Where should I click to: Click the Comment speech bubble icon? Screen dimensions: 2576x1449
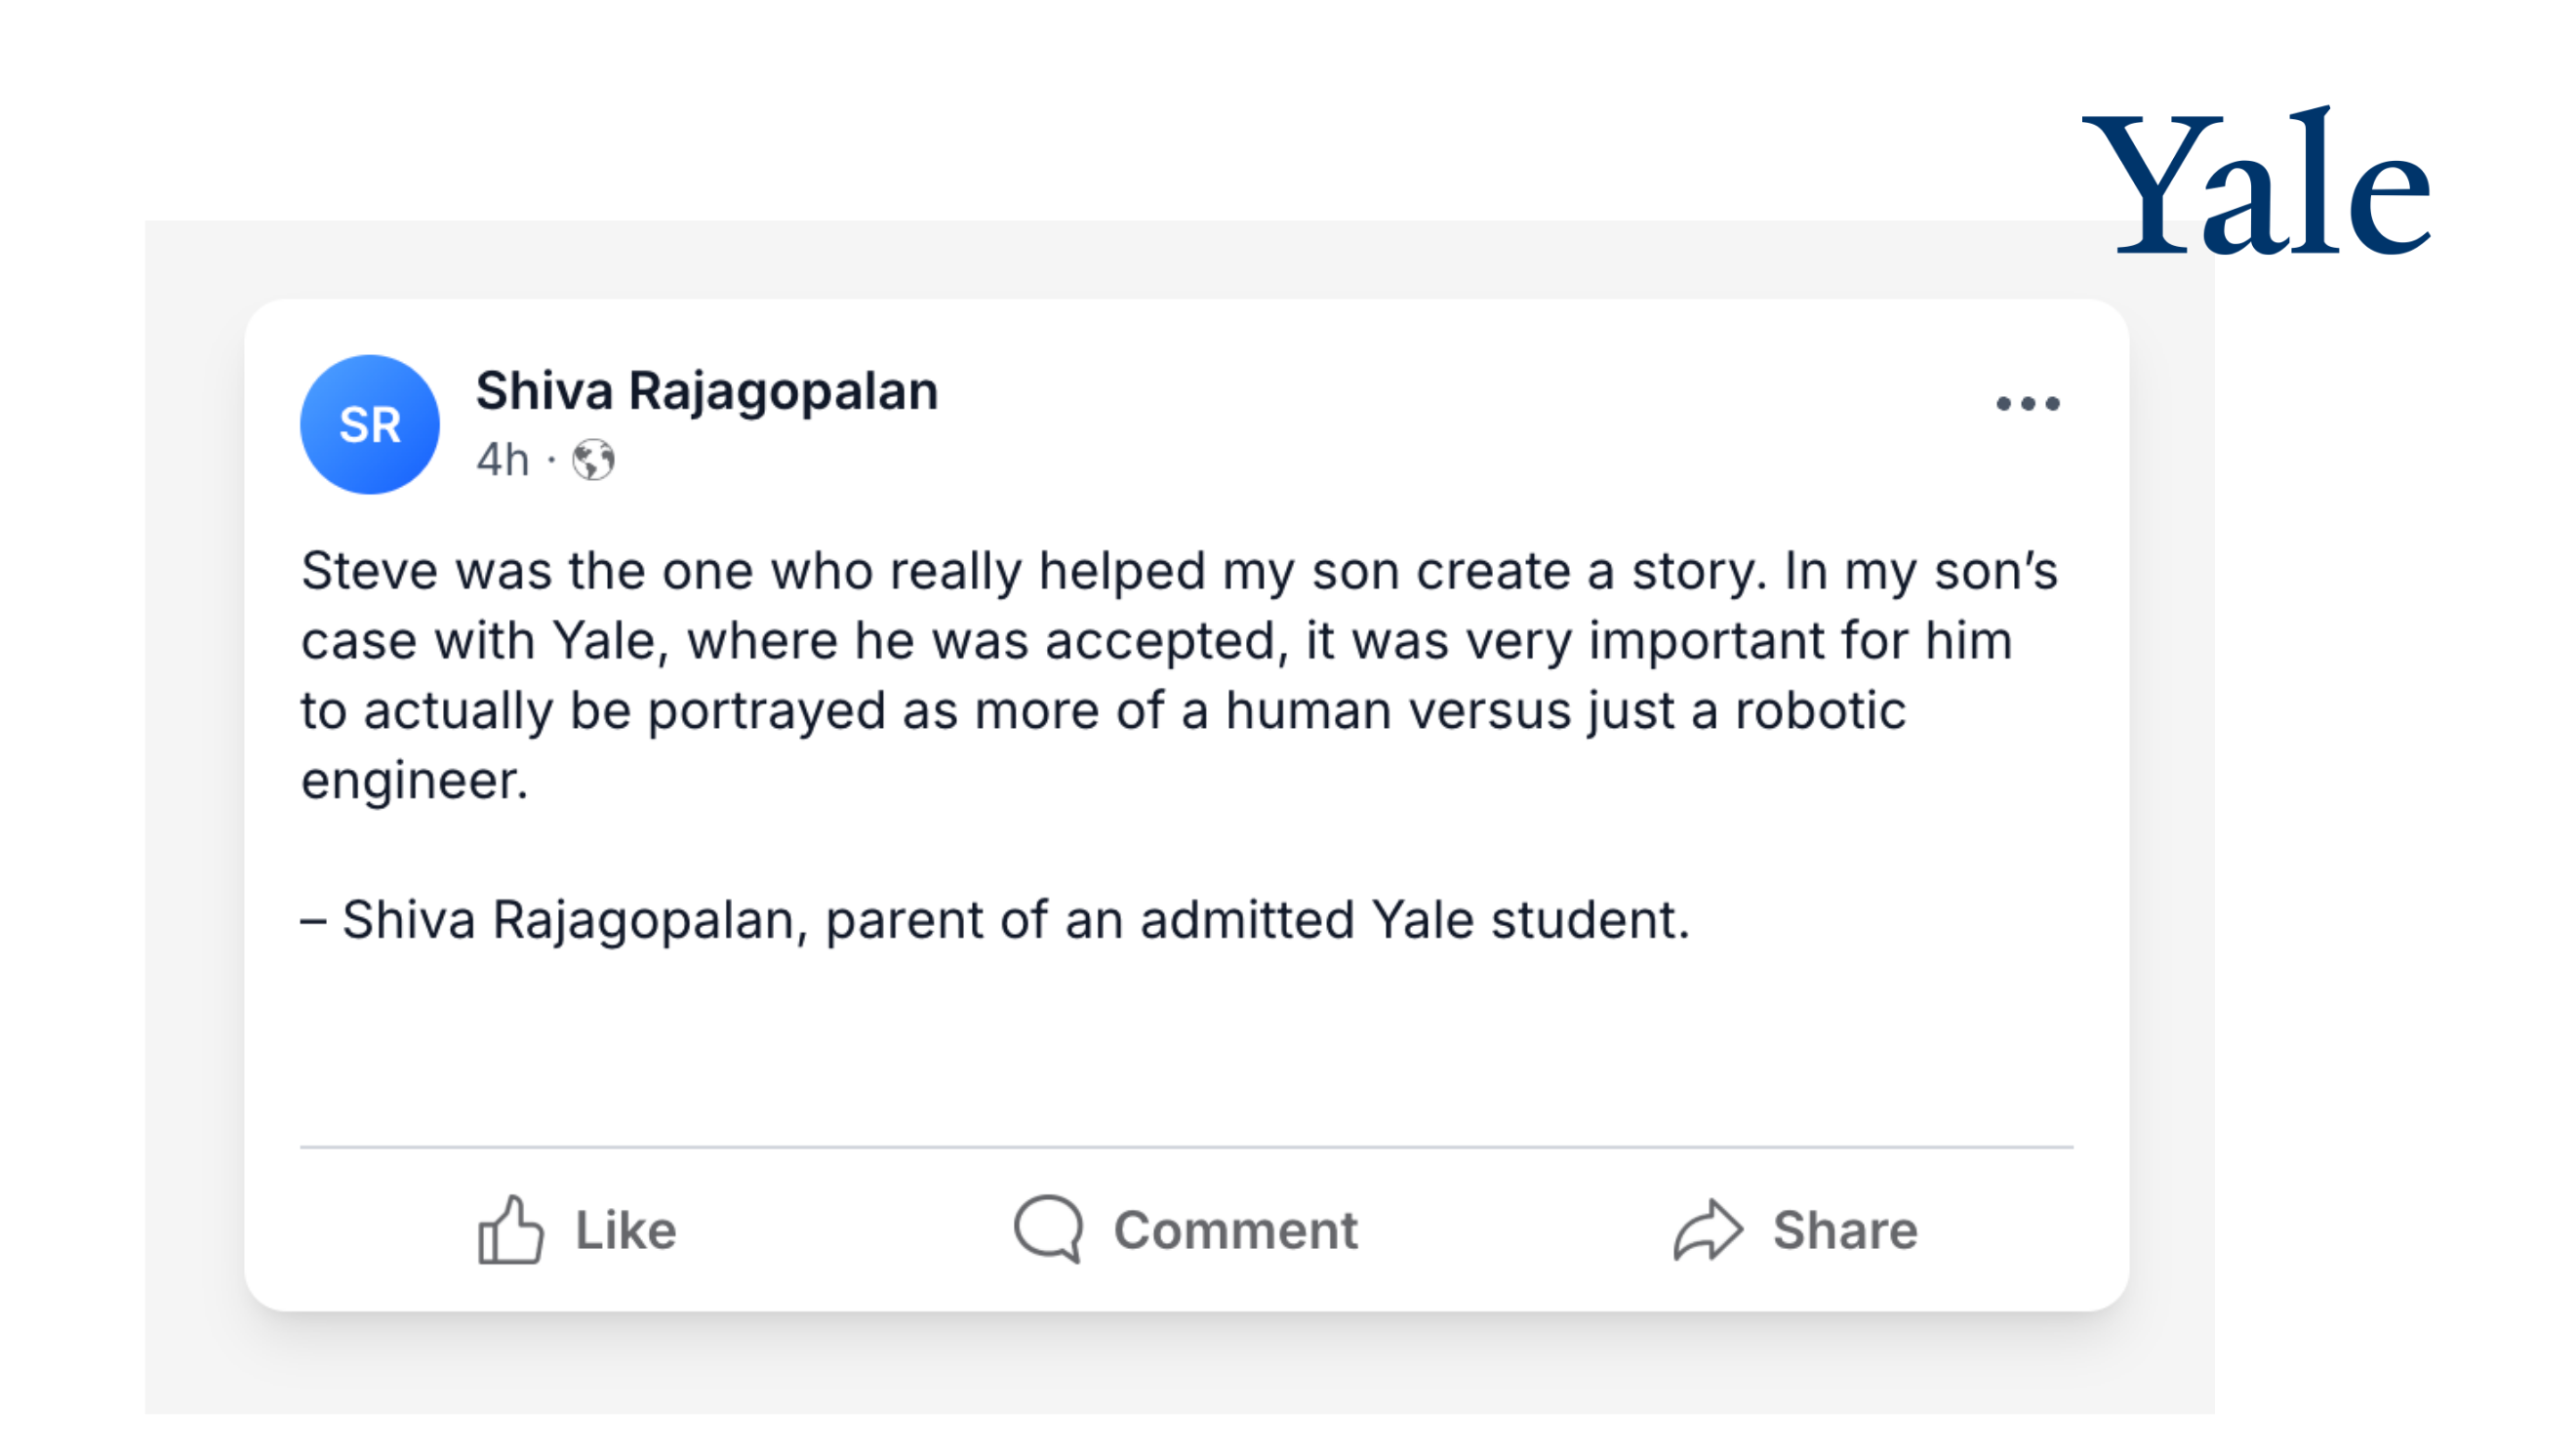(1048, 1228)
